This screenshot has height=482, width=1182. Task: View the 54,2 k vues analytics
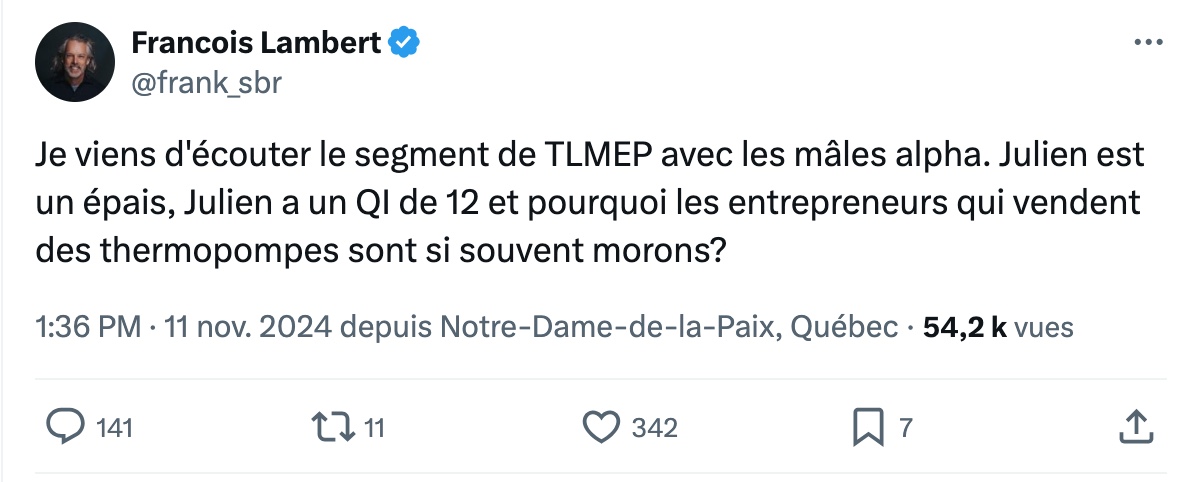(x=997, y=327)
